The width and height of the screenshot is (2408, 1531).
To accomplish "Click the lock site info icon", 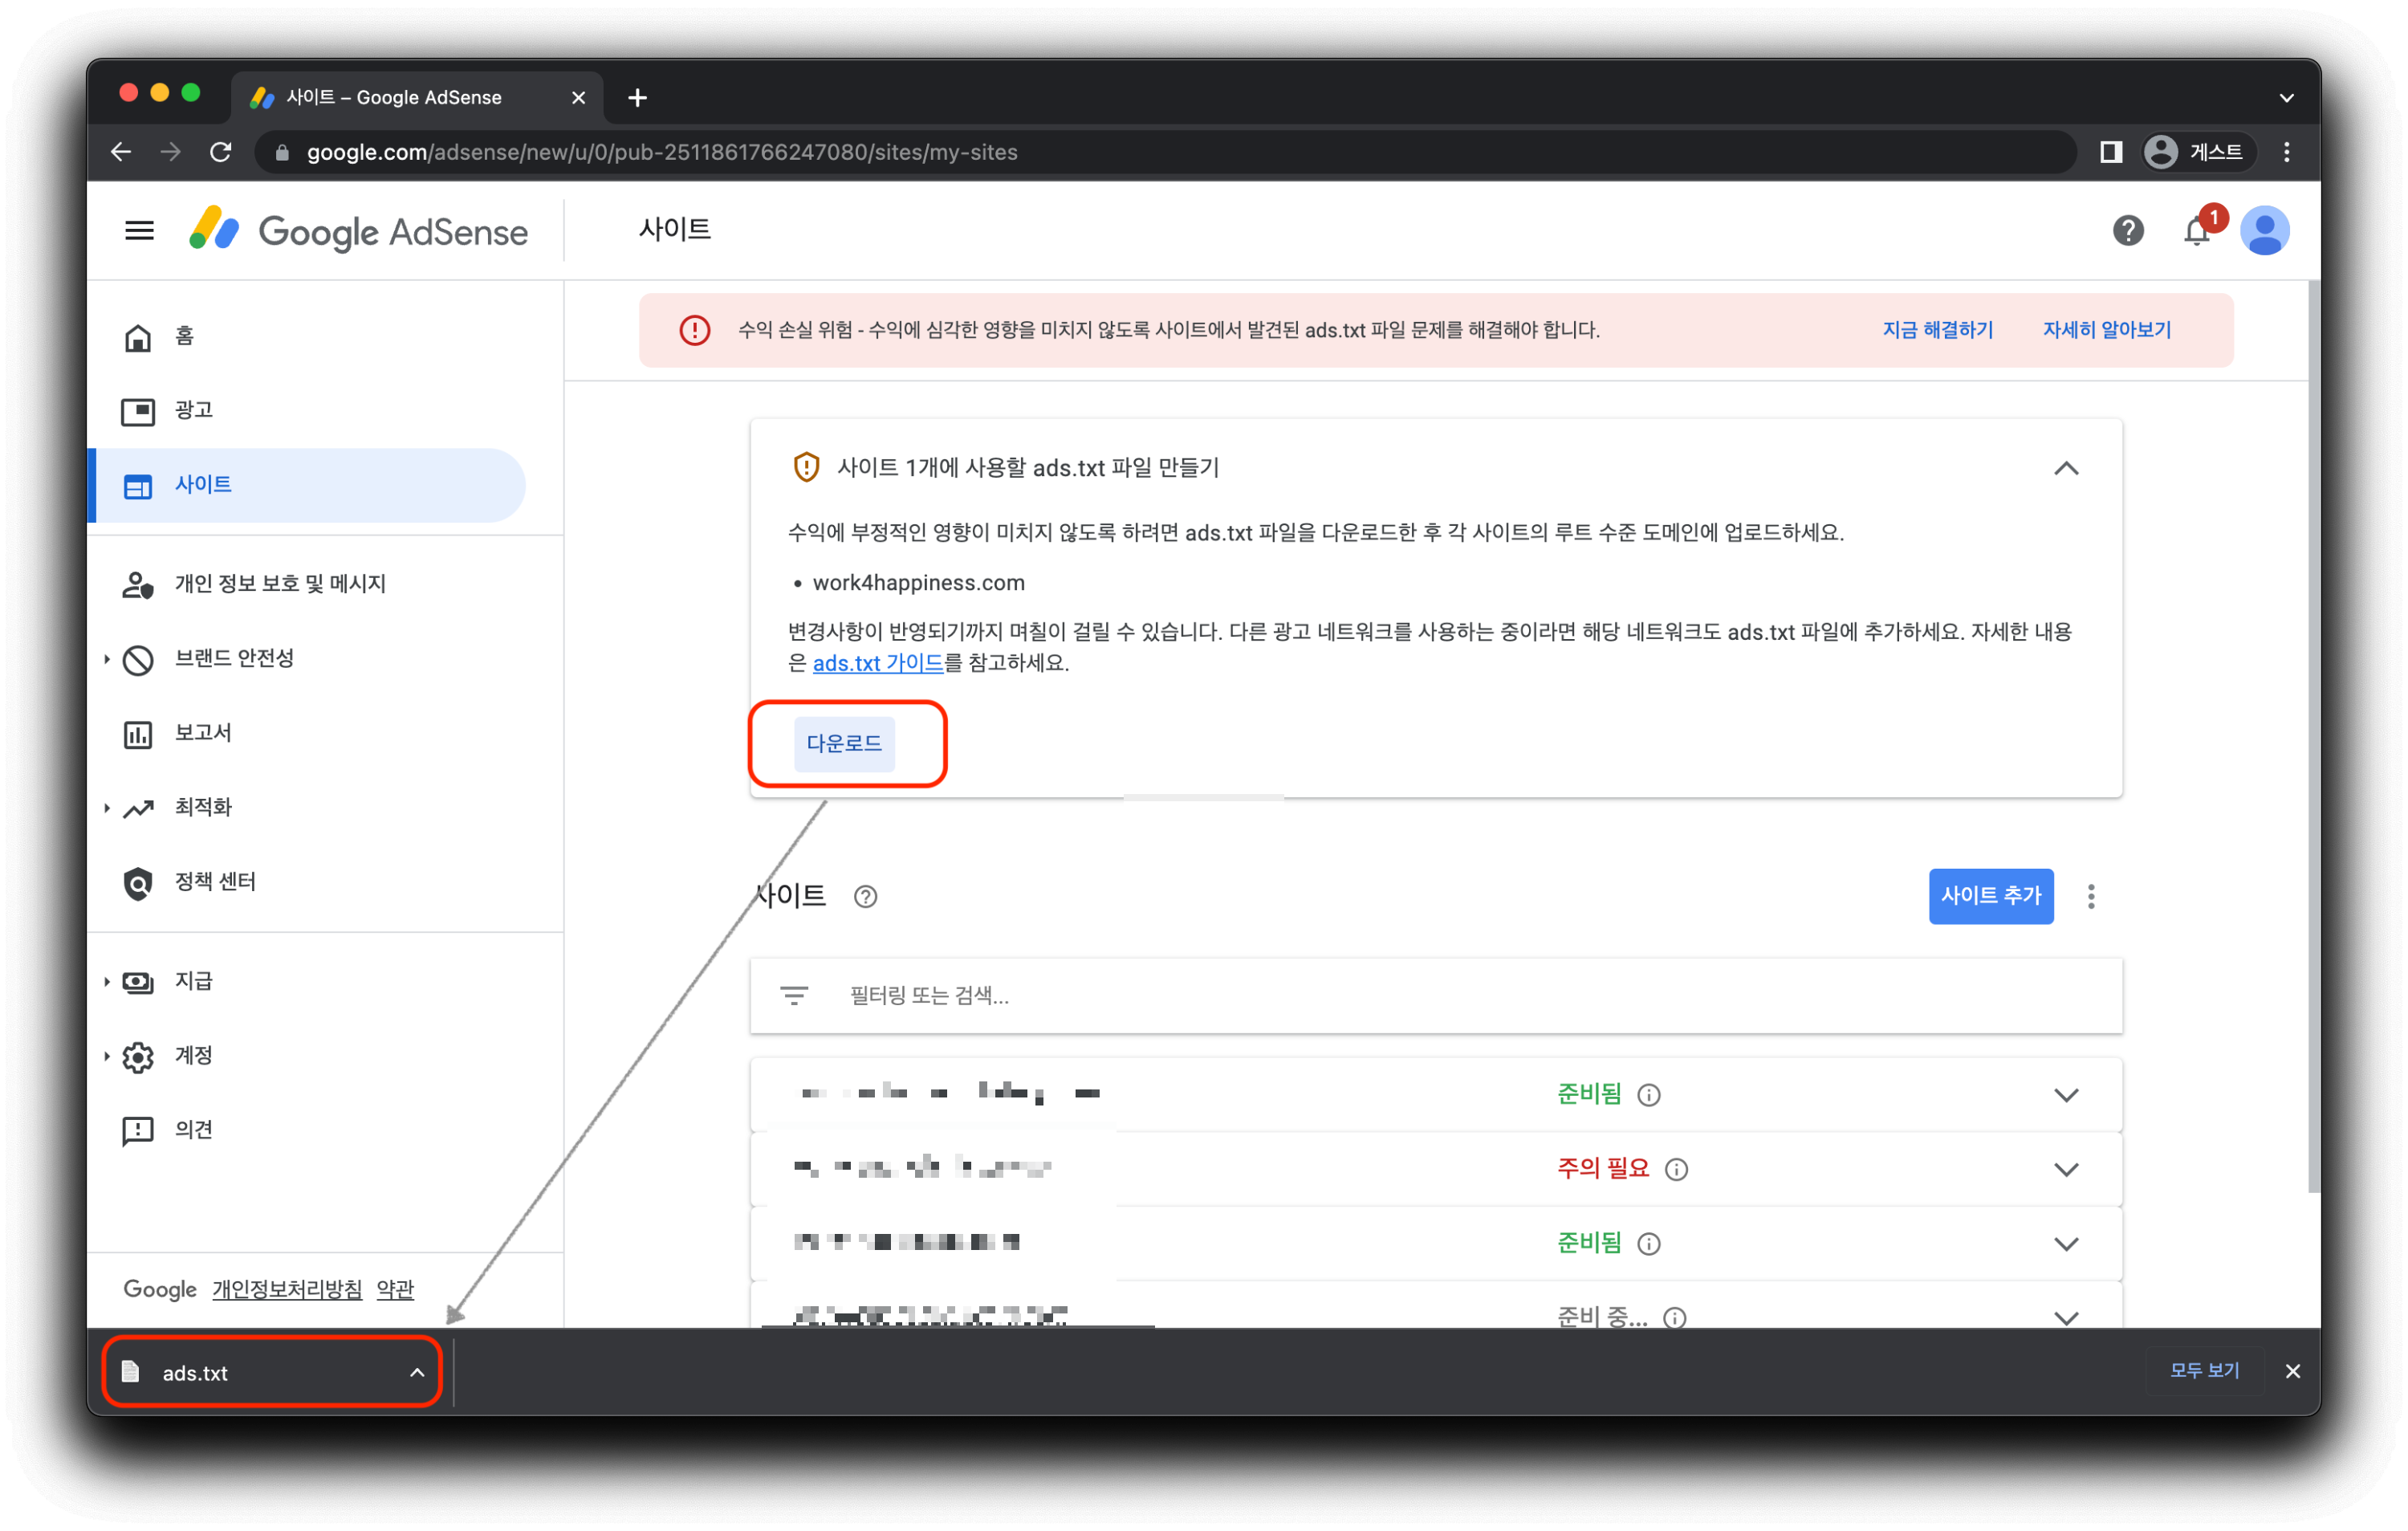I will 282,152.
